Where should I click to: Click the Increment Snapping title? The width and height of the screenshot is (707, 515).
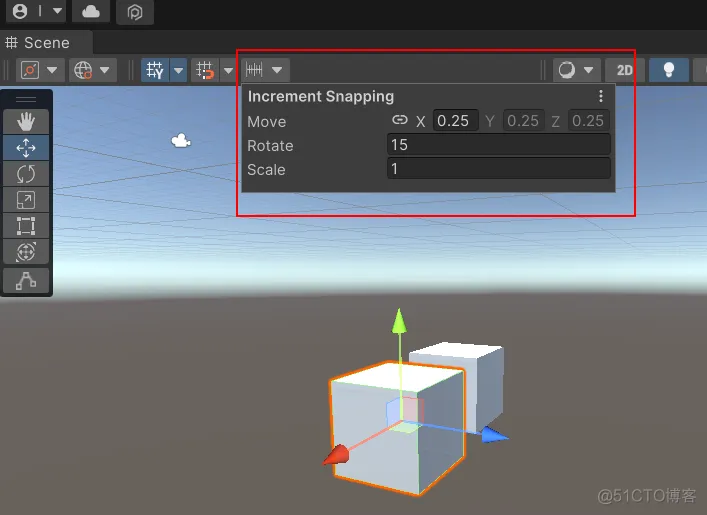[321, 97]
